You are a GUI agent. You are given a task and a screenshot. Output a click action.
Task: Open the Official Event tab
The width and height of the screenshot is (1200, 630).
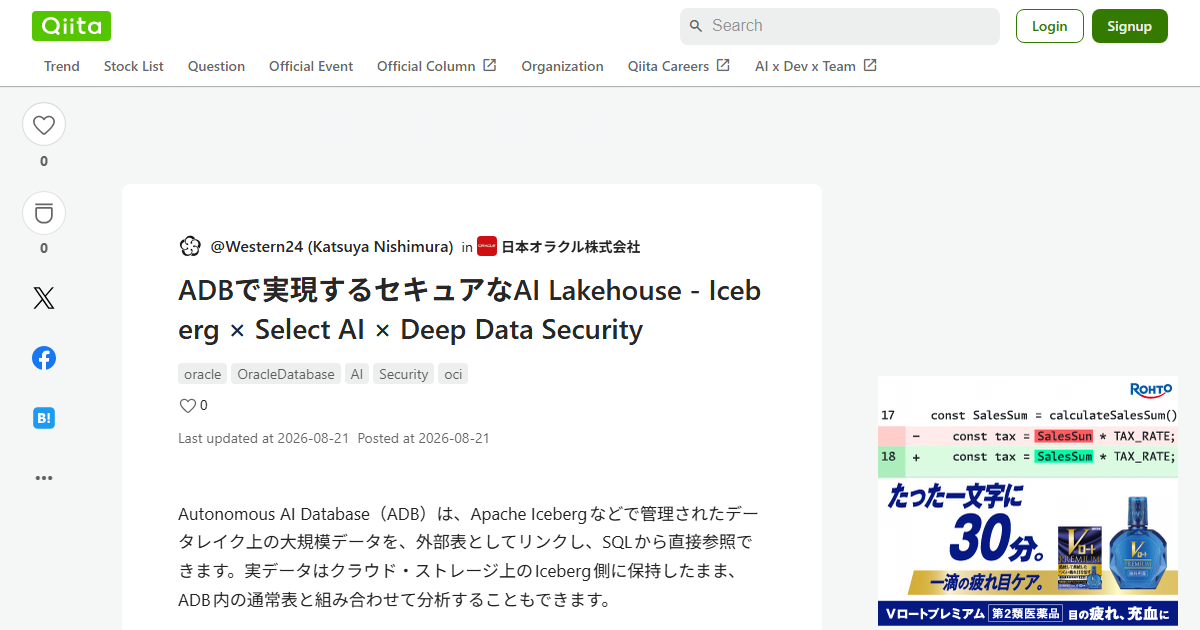pos(311,66)
